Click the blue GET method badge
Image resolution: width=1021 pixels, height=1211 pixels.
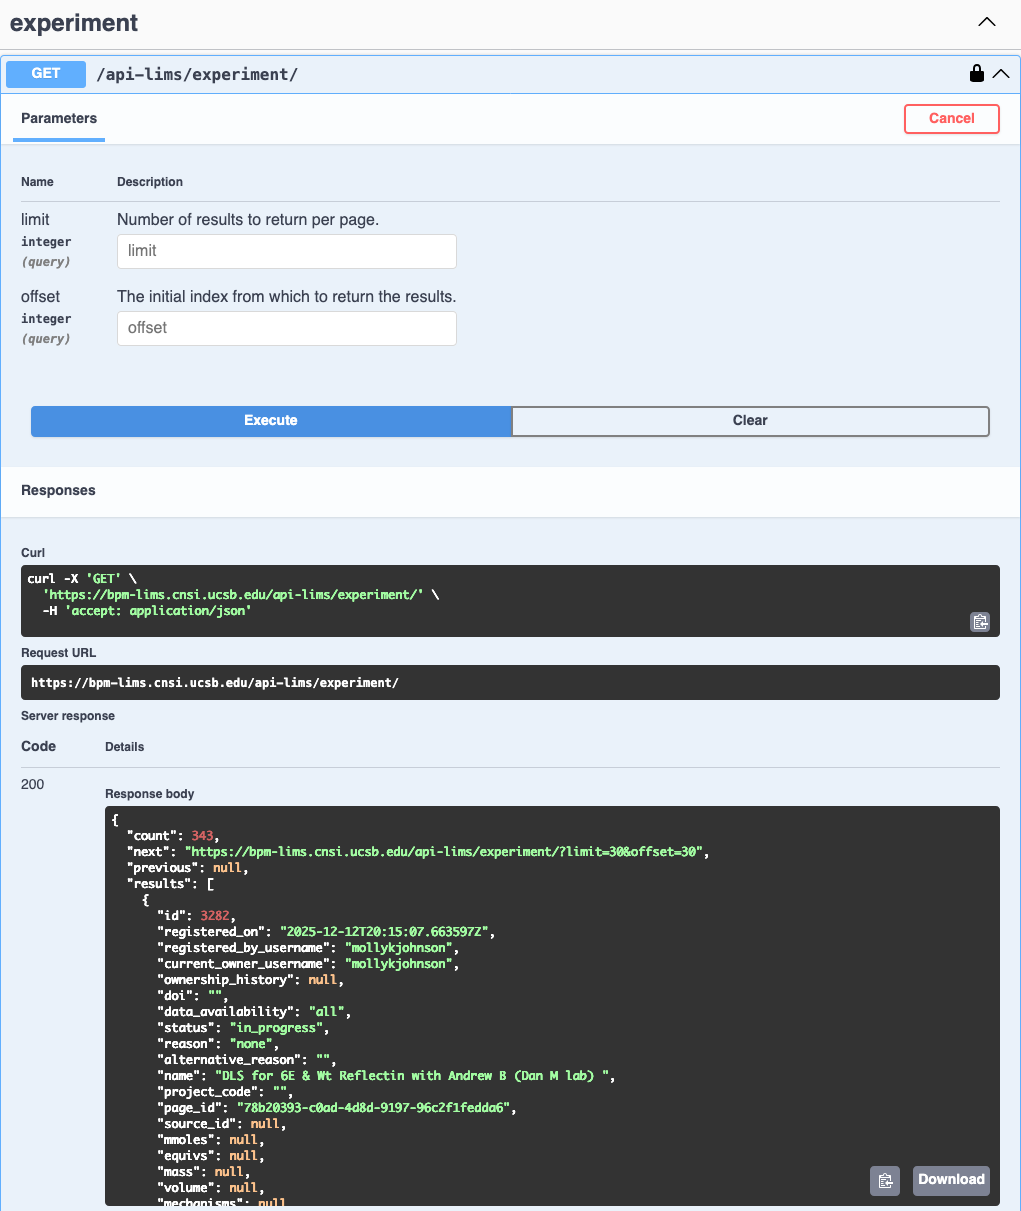[x=45, y=73]
